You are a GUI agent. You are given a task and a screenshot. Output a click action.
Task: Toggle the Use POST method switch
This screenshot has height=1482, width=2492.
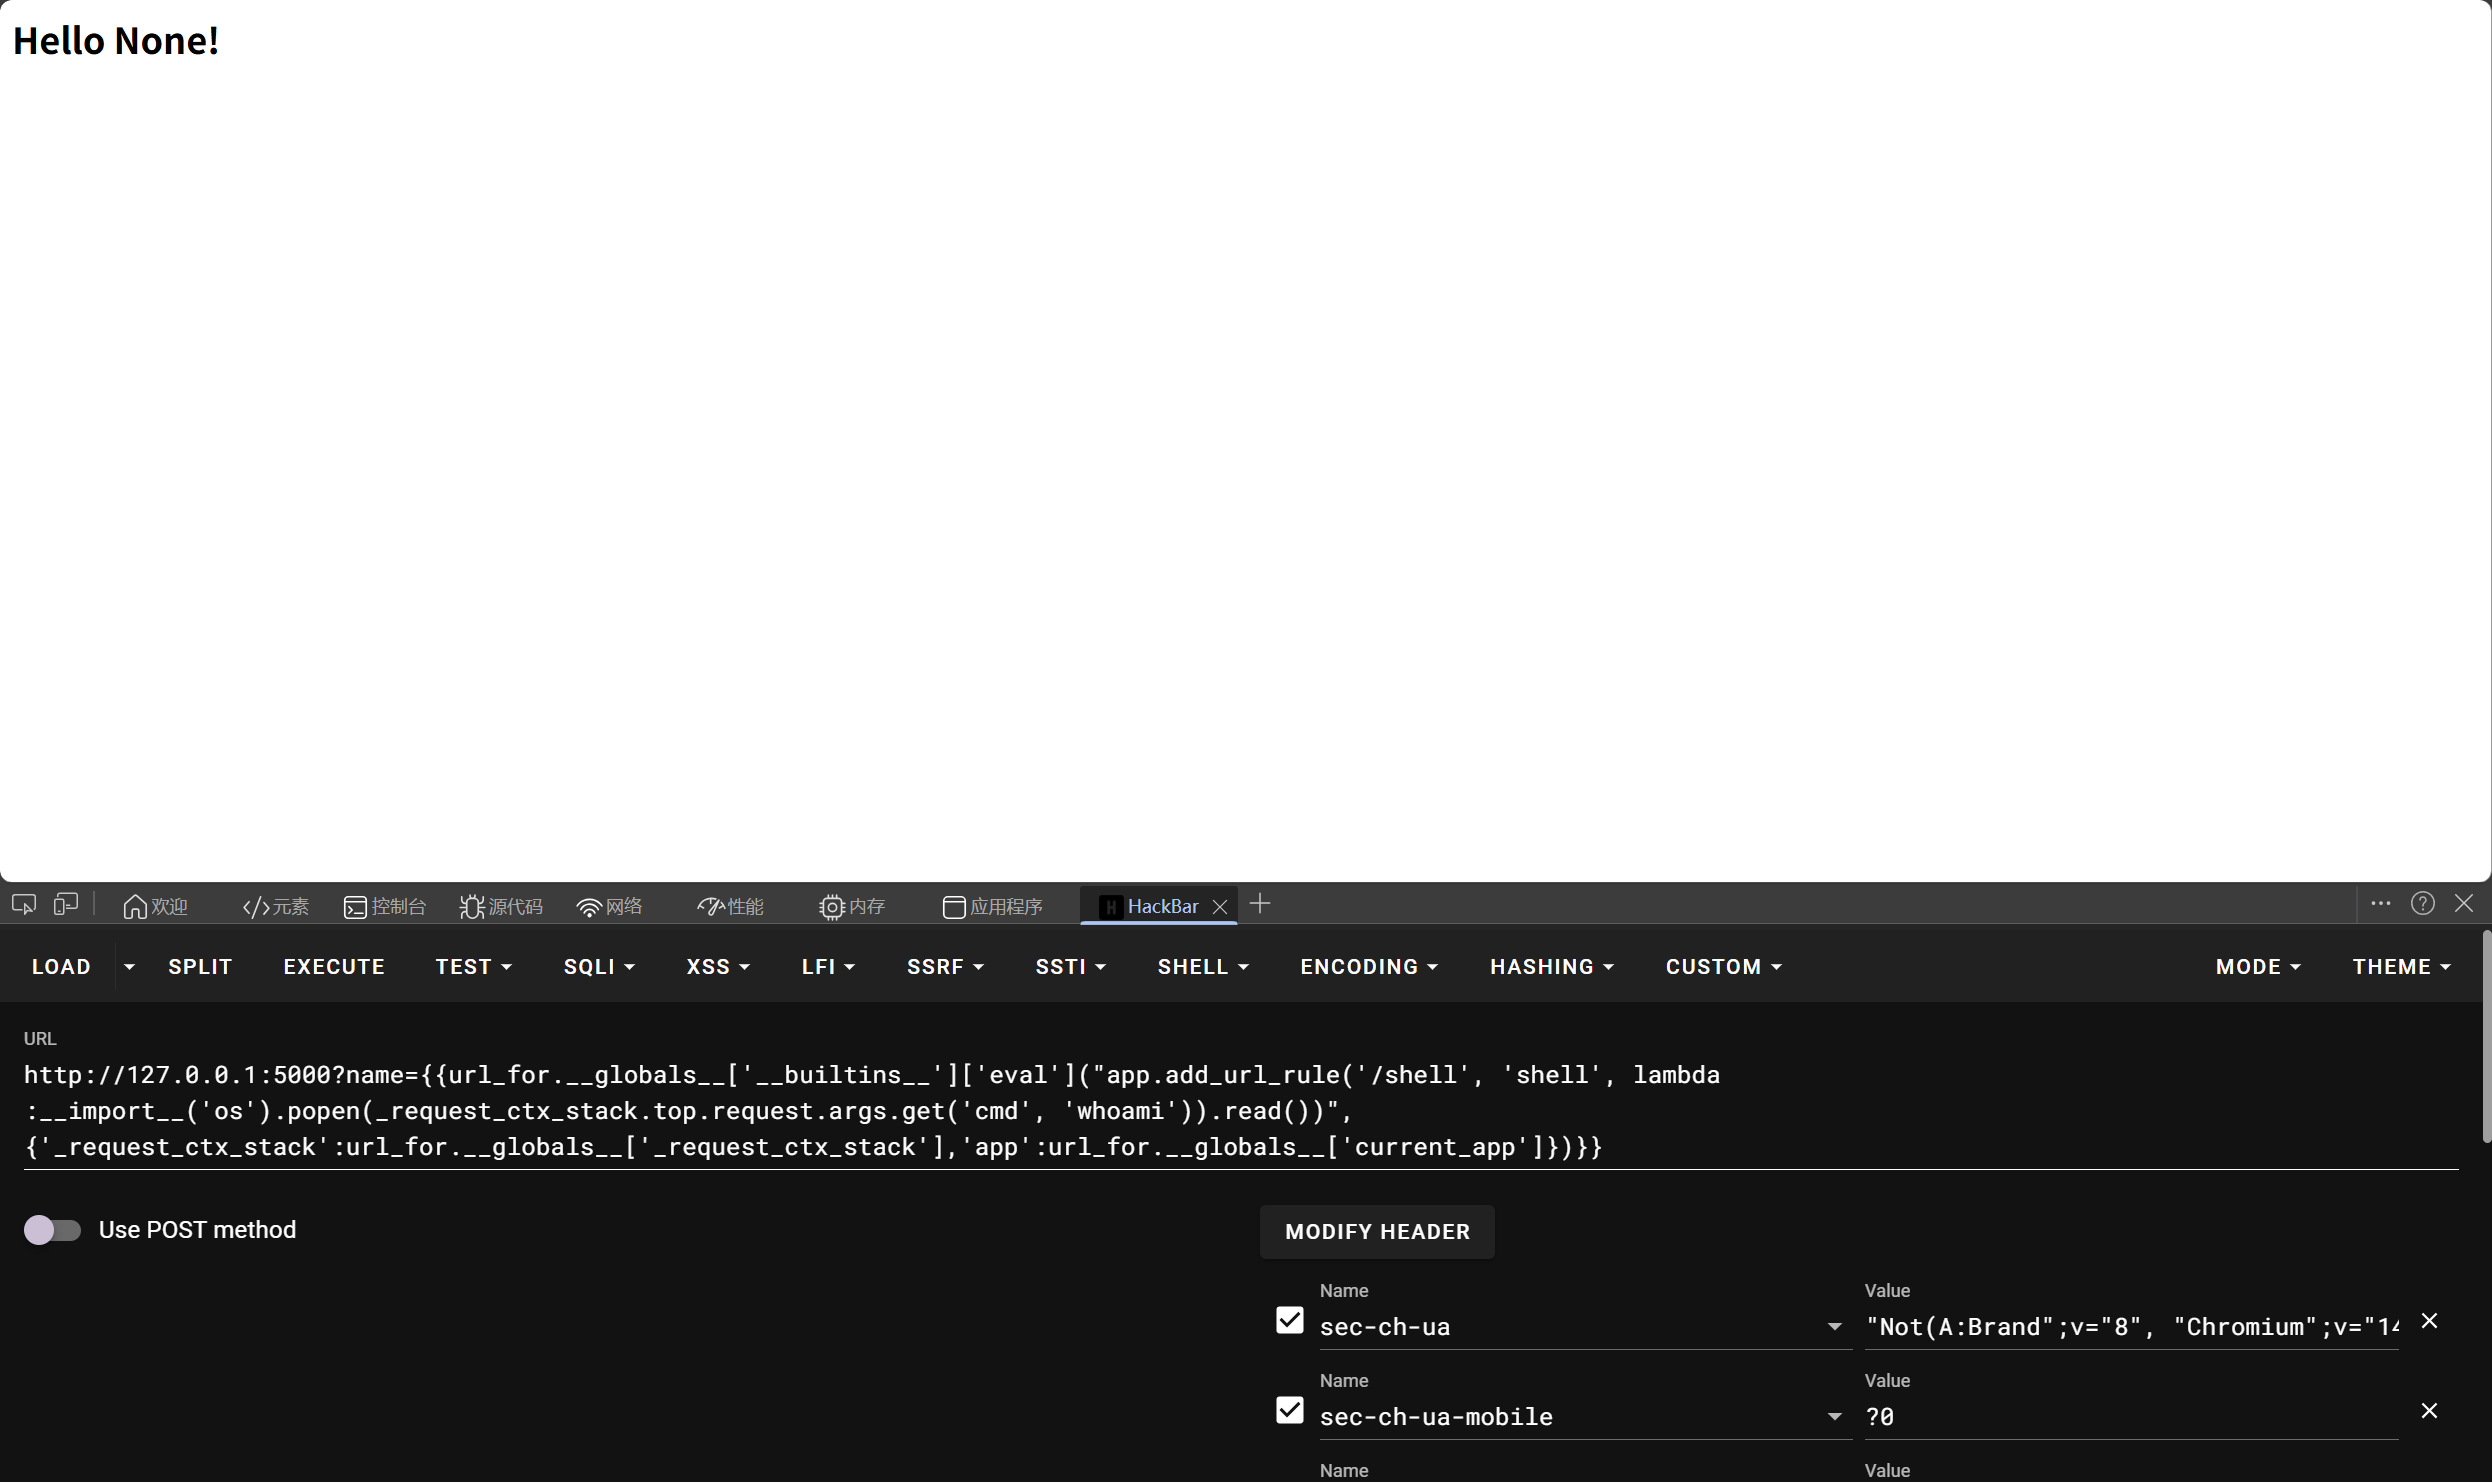(52, 1230)
